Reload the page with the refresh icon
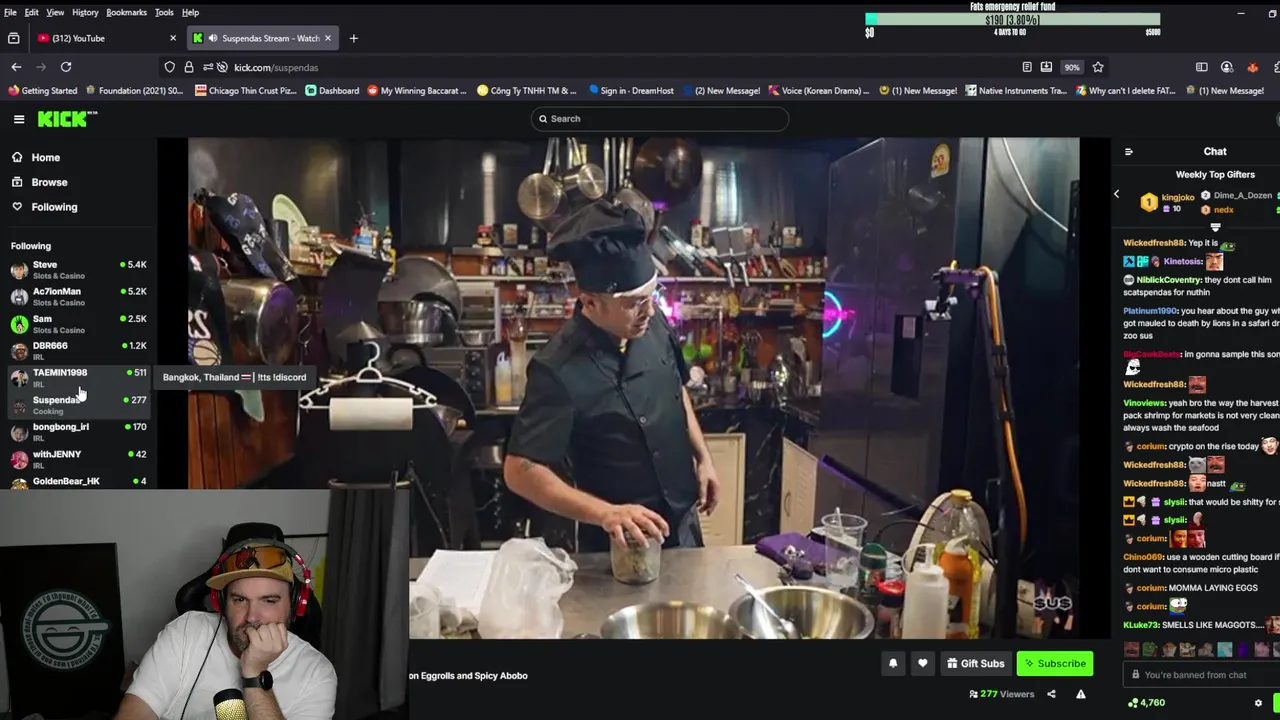The height and width of the screenshot is (720, 1280). pyautogui.click(x=66, y=67)
